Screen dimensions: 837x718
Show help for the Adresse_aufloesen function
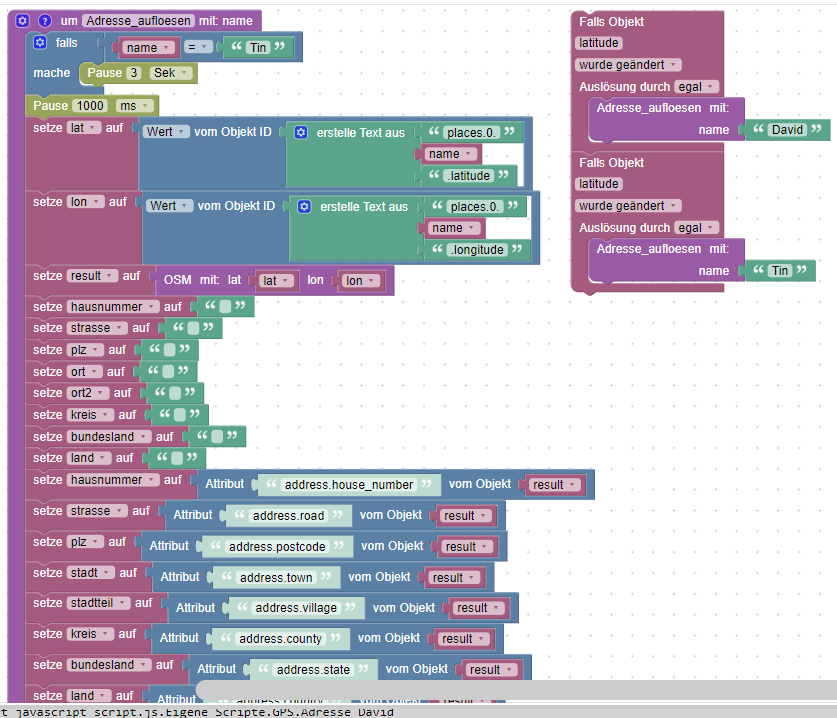pyautogui.click(x=45, y=21)
